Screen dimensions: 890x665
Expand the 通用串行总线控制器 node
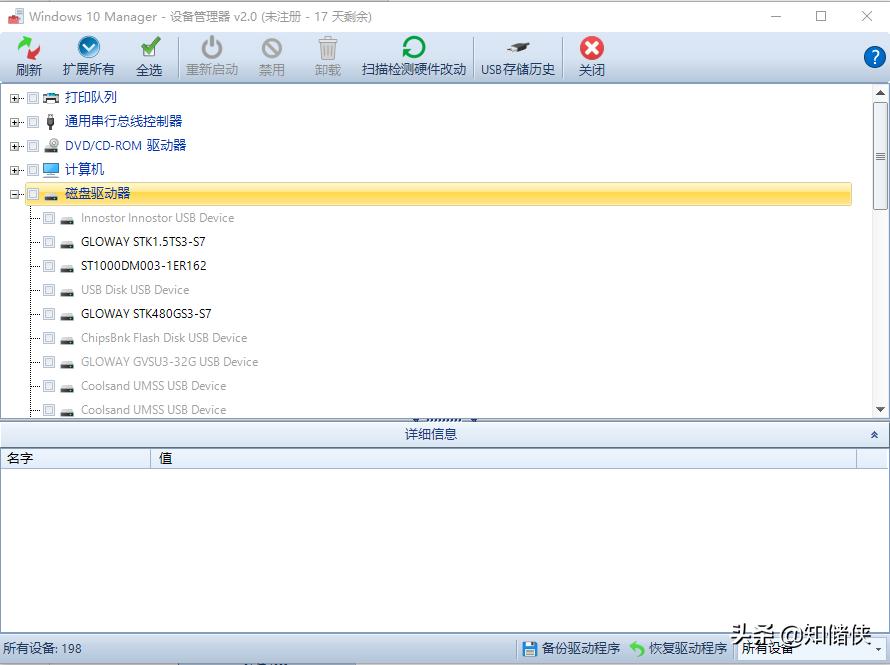(15, 121)
